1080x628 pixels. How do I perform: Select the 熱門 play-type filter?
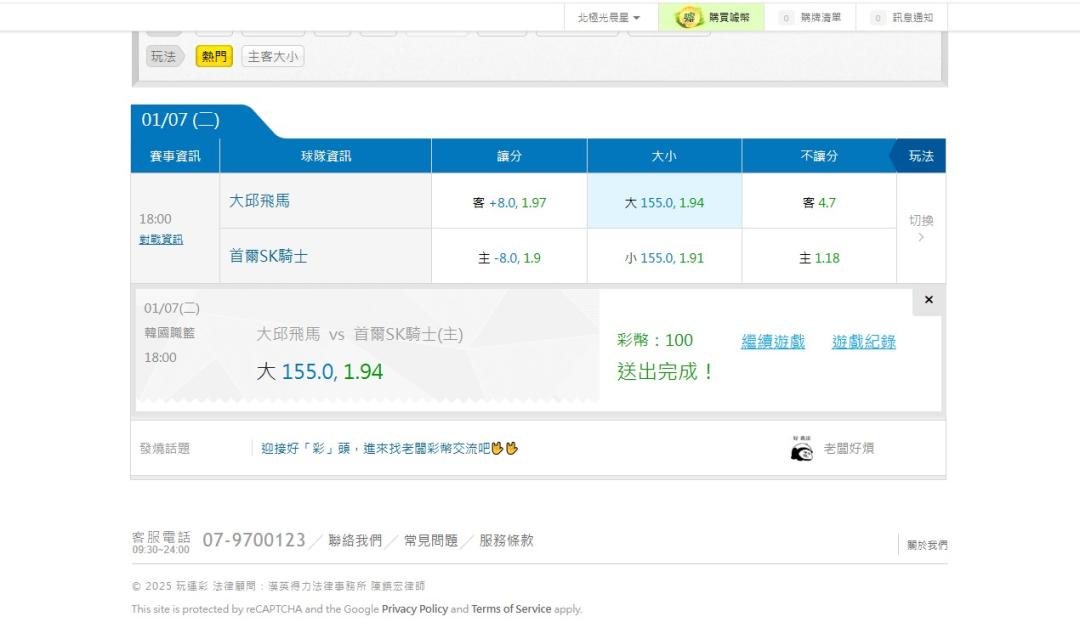coord(214,56)
